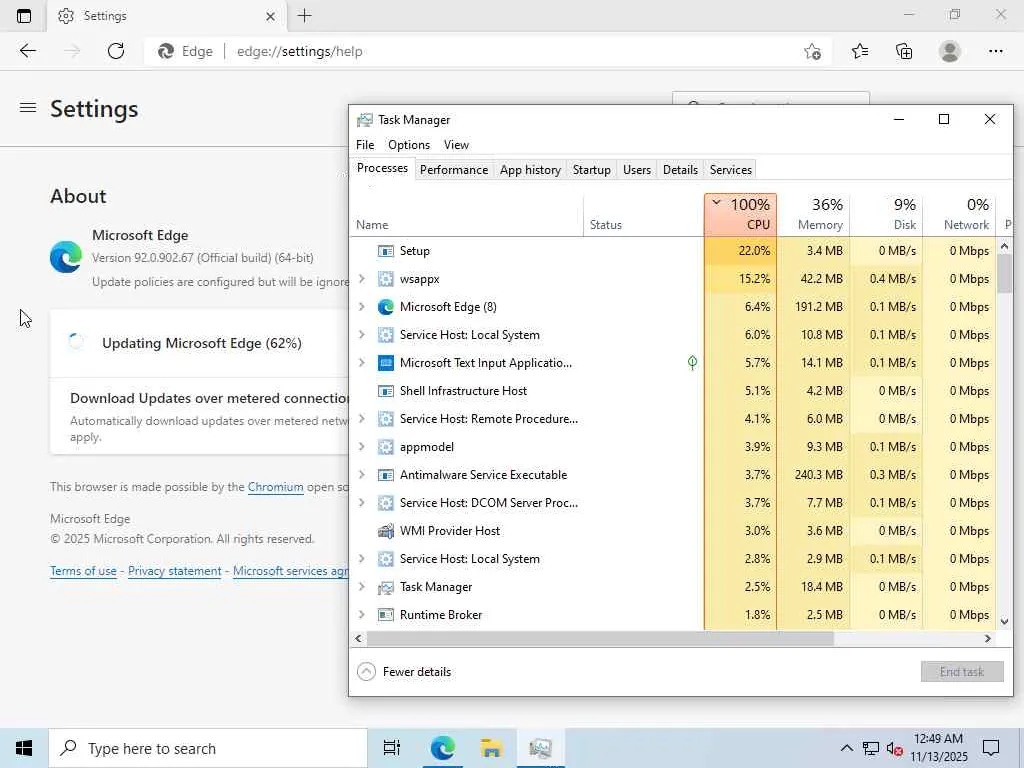This screenshot has width=1024, height=768.
Task: Open the Task Manager File menu
Action: pyautogui.click(x=365, y=145)
